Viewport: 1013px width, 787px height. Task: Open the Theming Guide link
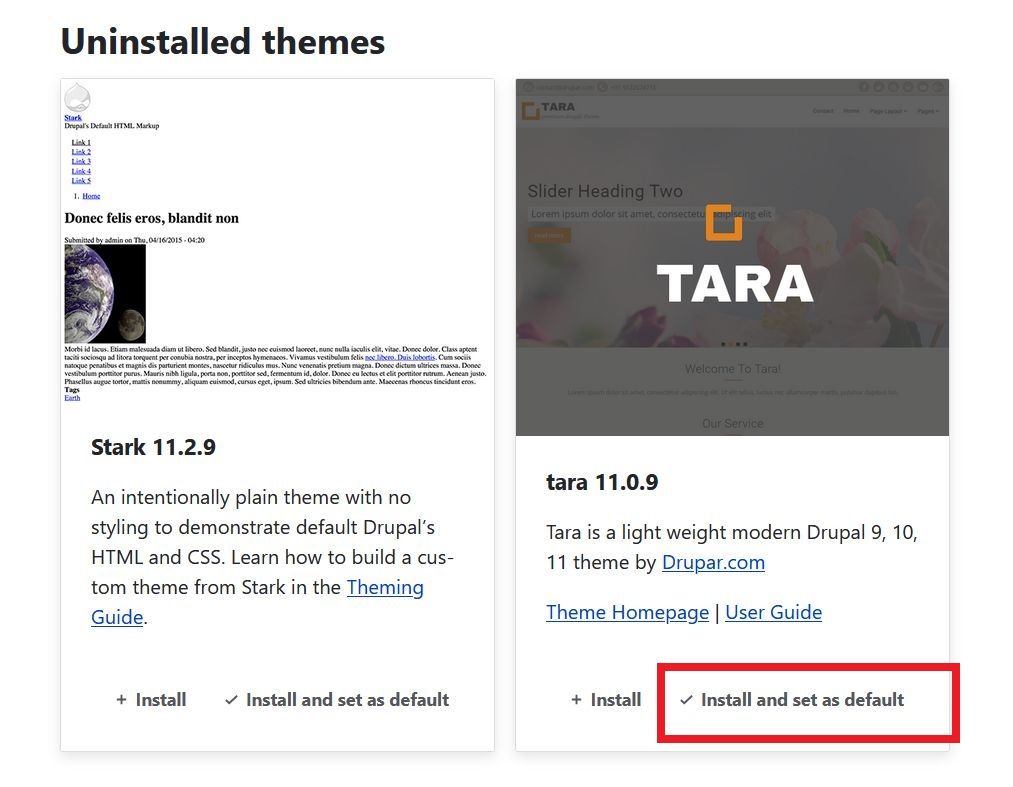click(x=385, y=587)
